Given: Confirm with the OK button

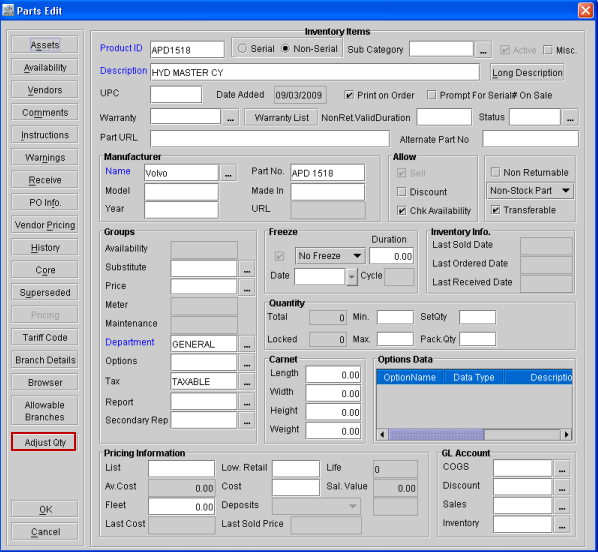Looking at the screenshot, I should [45, 509].
